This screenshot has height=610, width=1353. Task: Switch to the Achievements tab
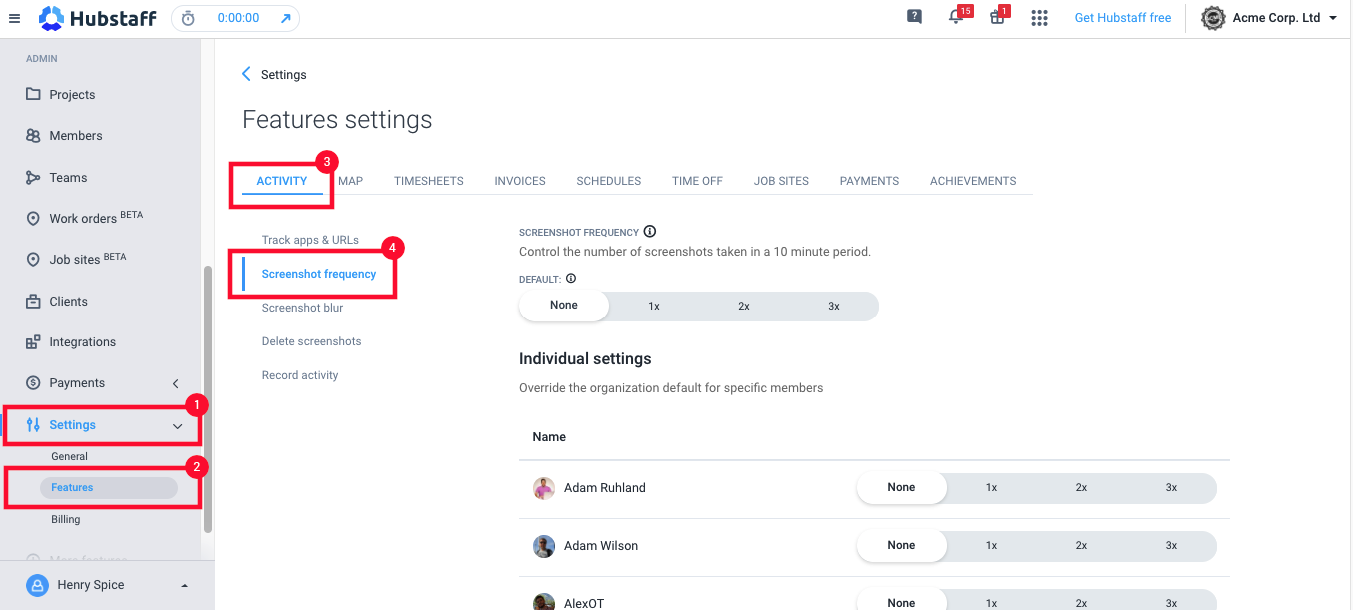[973, 181]
